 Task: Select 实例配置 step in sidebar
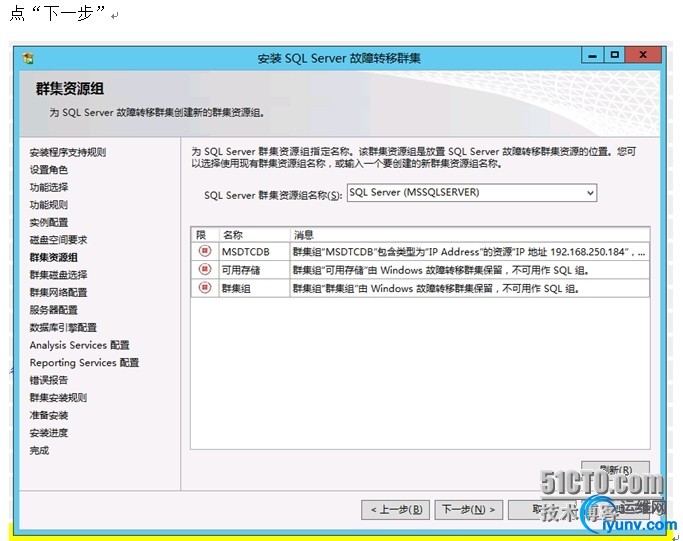[x=48, y=222]
